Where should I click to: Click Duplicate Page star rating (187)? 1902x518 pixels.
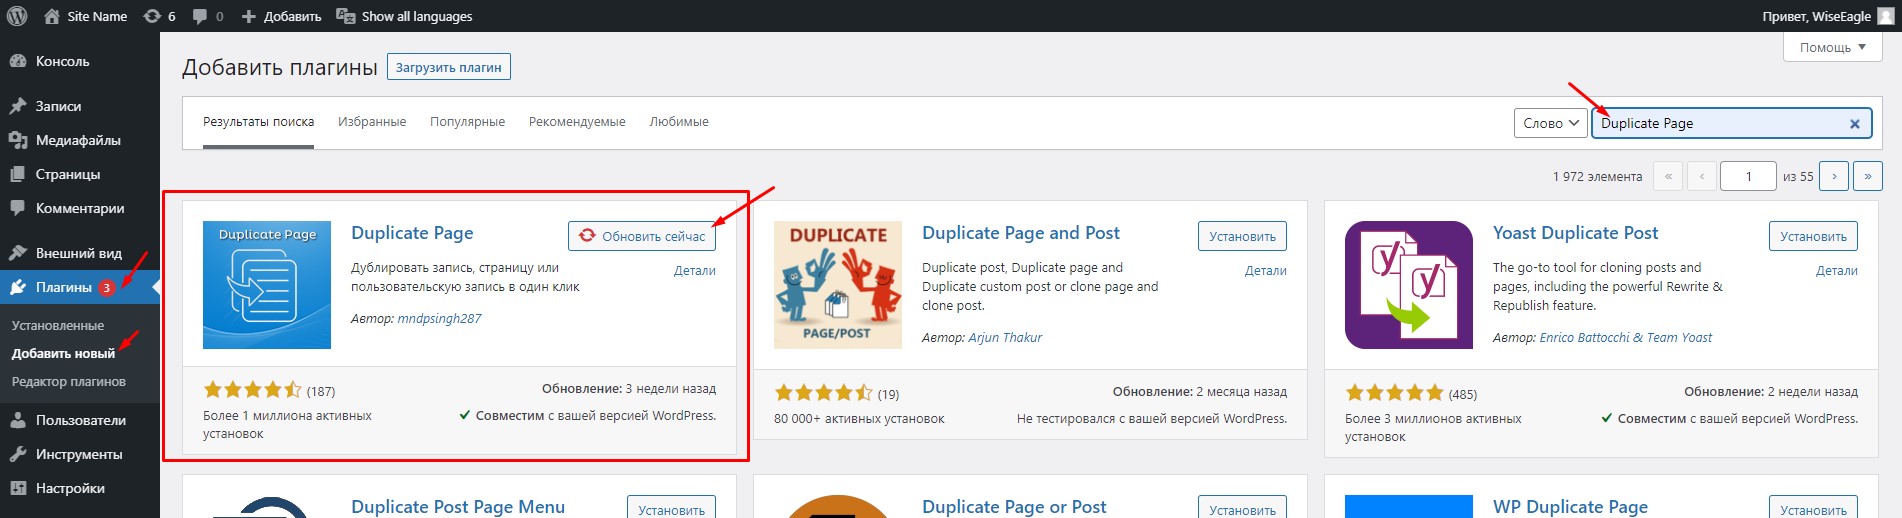click(252, 390)
